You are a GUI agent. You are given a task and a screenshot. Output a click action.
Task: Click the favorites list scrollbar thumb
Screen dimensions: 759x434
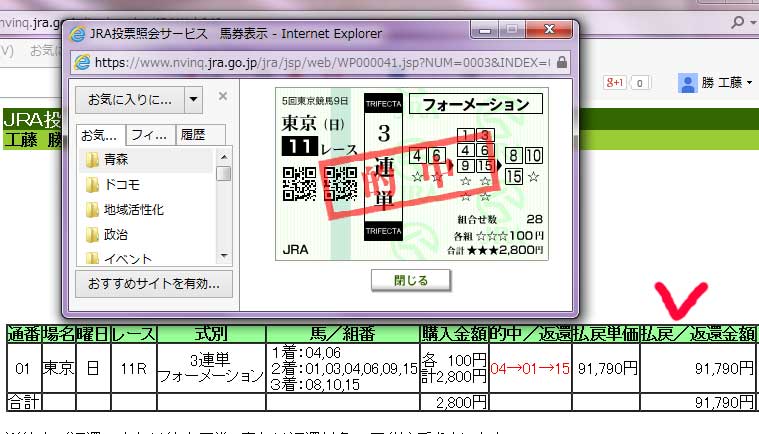pos(224,174)
